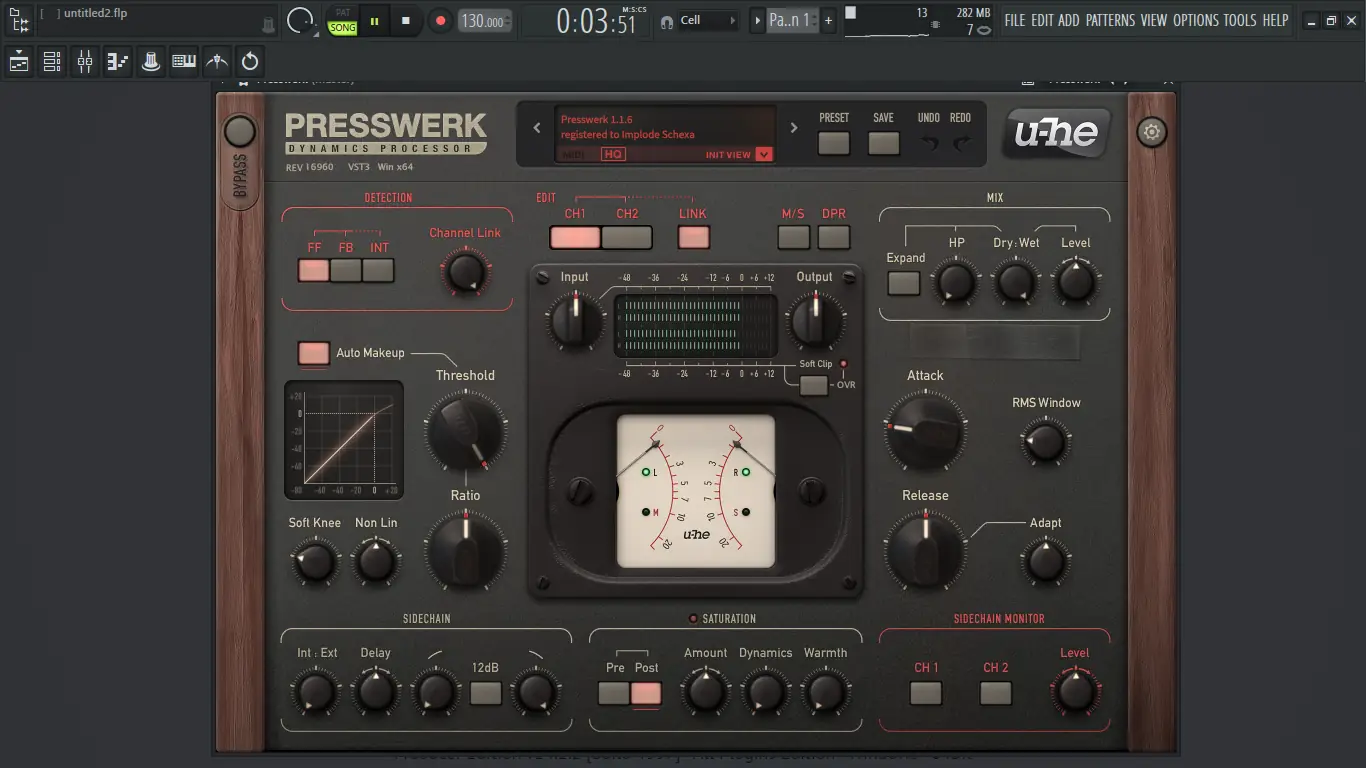Click the PRESET button in Presswerk

[834, 143]
